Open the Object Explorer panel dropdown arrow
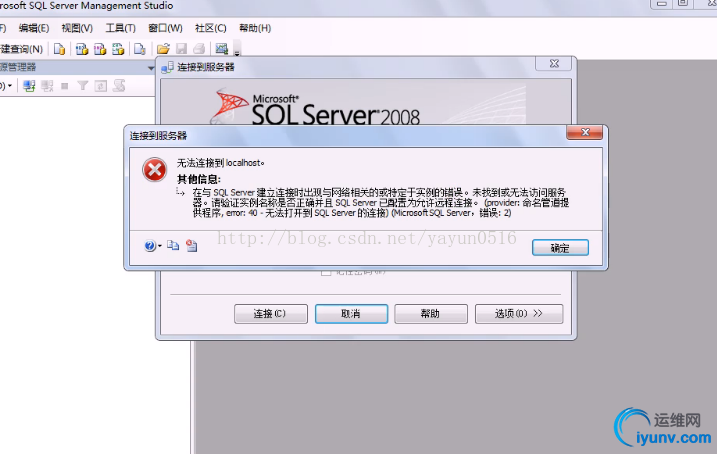717x454 pixels. pyautogui.click(x=150, y=68)
